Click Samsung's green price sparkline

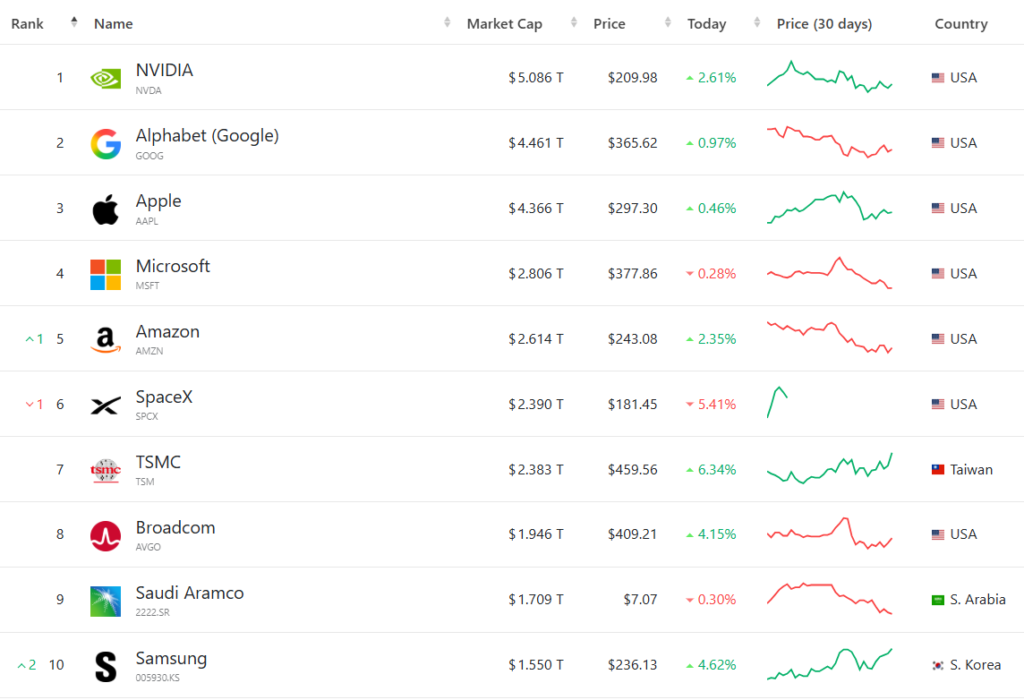click(x=829, y=664)
